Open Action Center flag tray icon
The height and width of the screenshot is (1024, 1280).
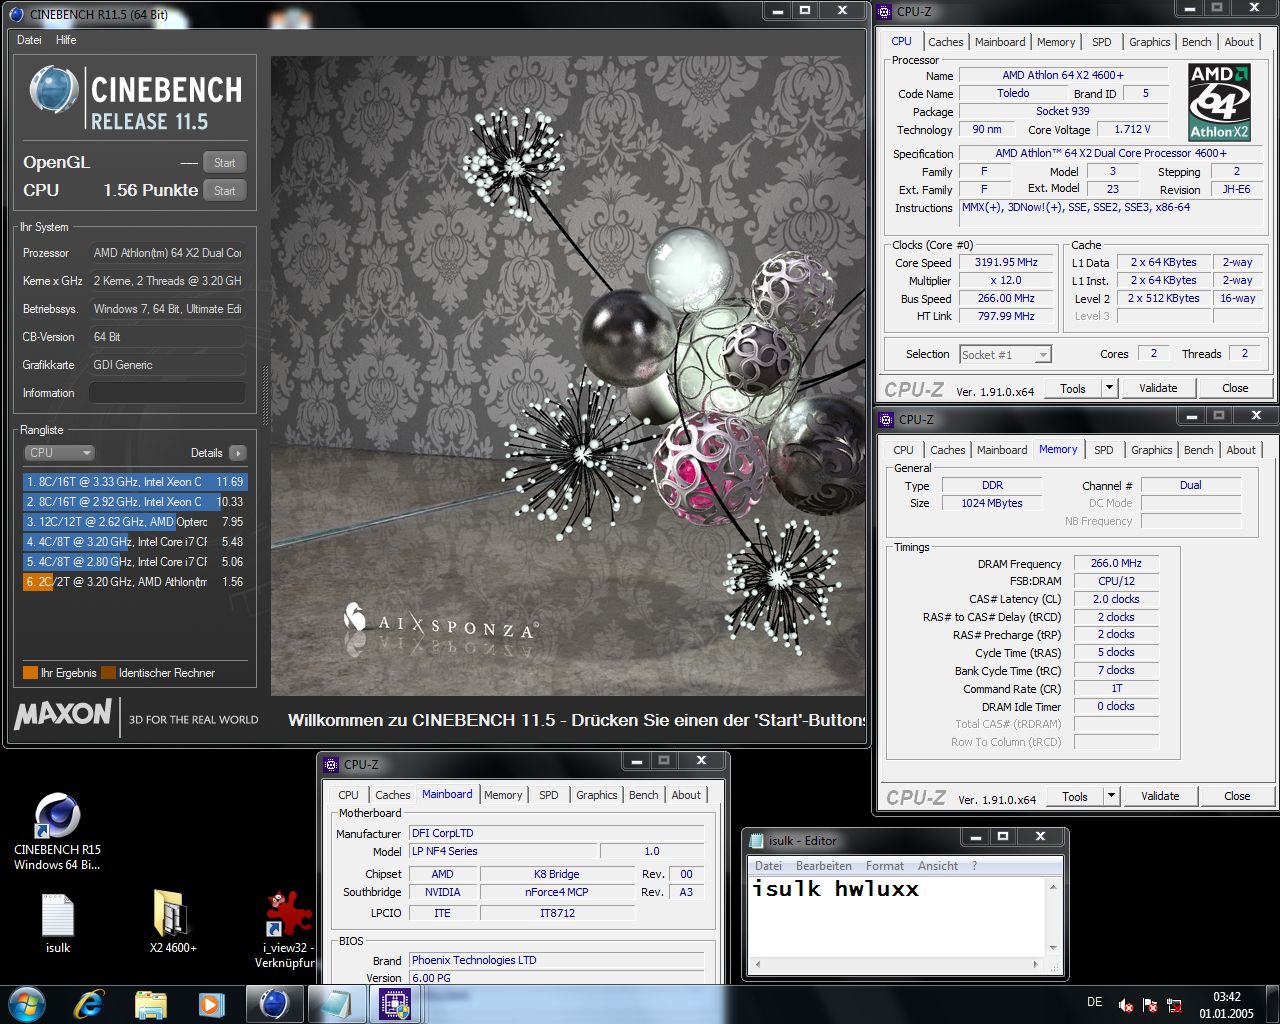click(x=1150, y=1004)
